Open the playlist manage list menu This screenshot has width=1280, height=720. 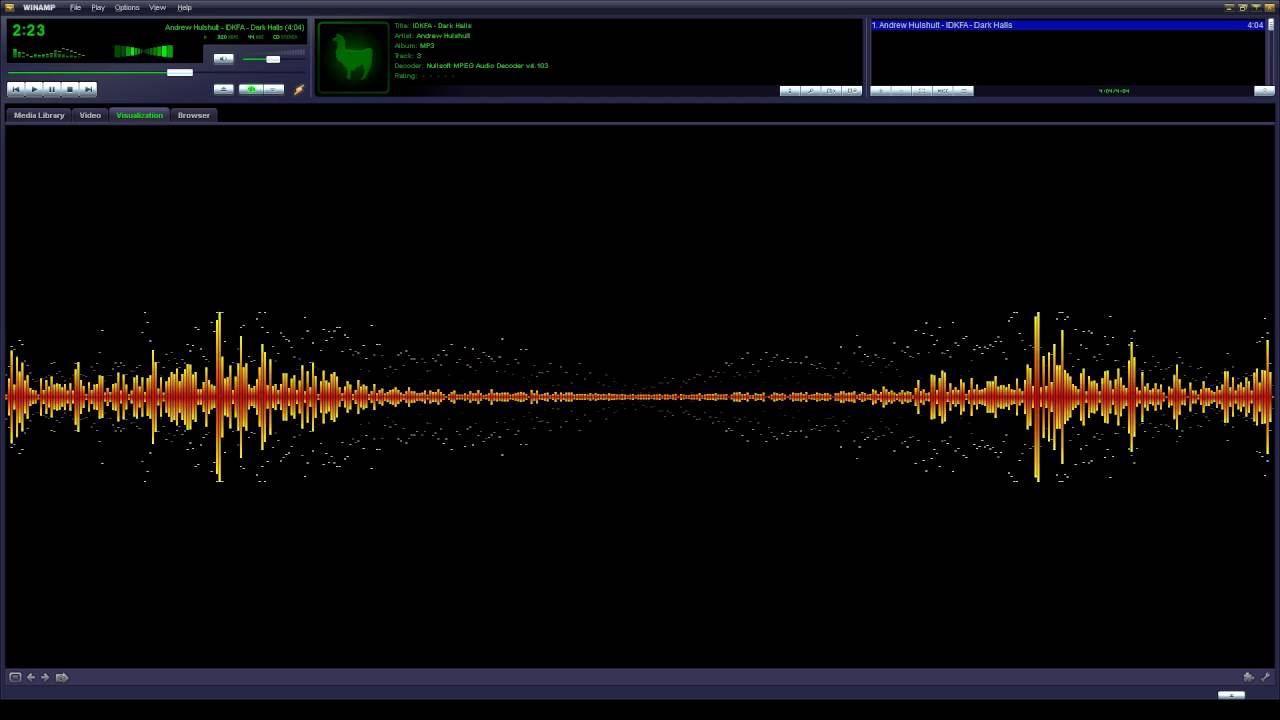coord(964,90)
